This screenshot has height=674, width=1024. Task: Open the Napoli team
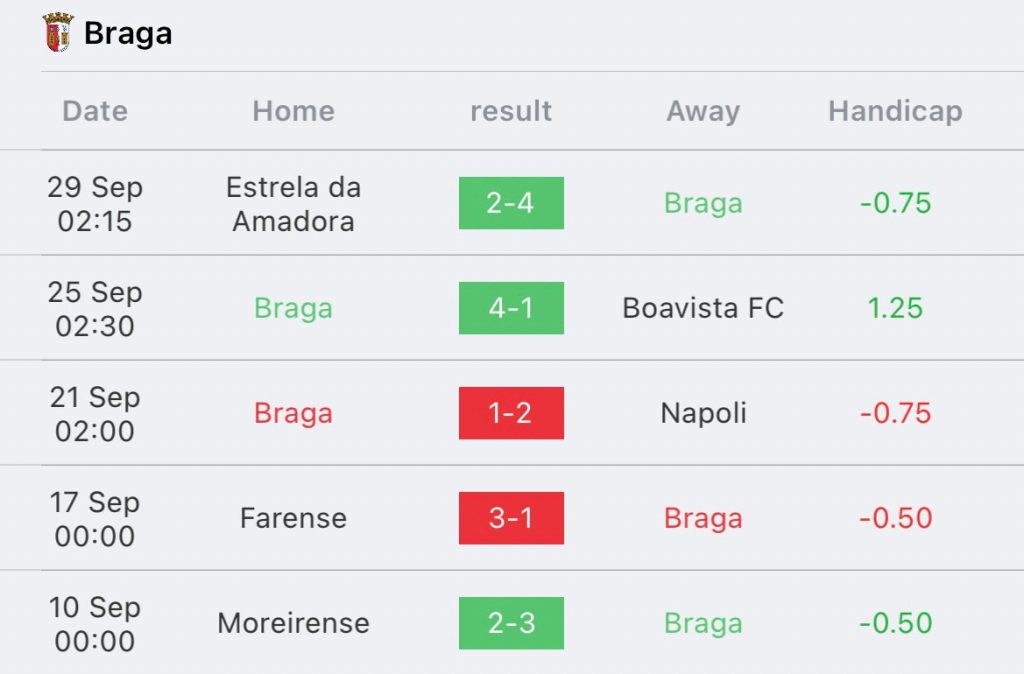tap(703, 413)
